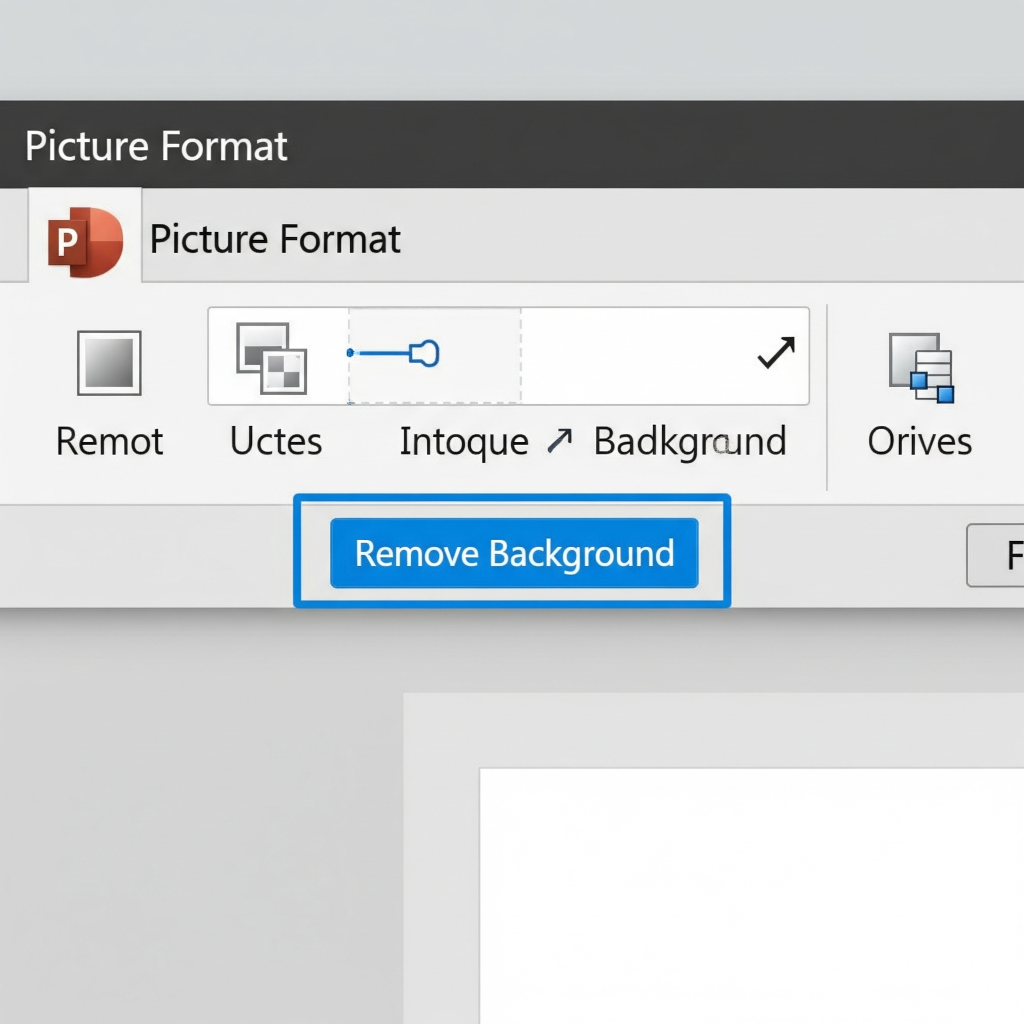
Task: Click the small arrow beside Intoque
Action: 560,442
